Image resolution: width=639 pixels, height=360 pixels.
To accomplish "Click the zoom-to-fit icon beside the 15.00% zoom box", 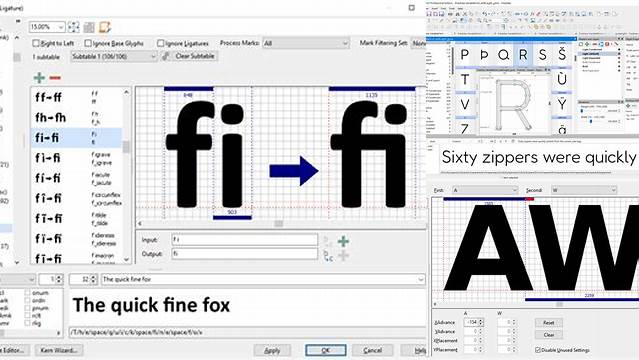I will (x=74, y=27).
